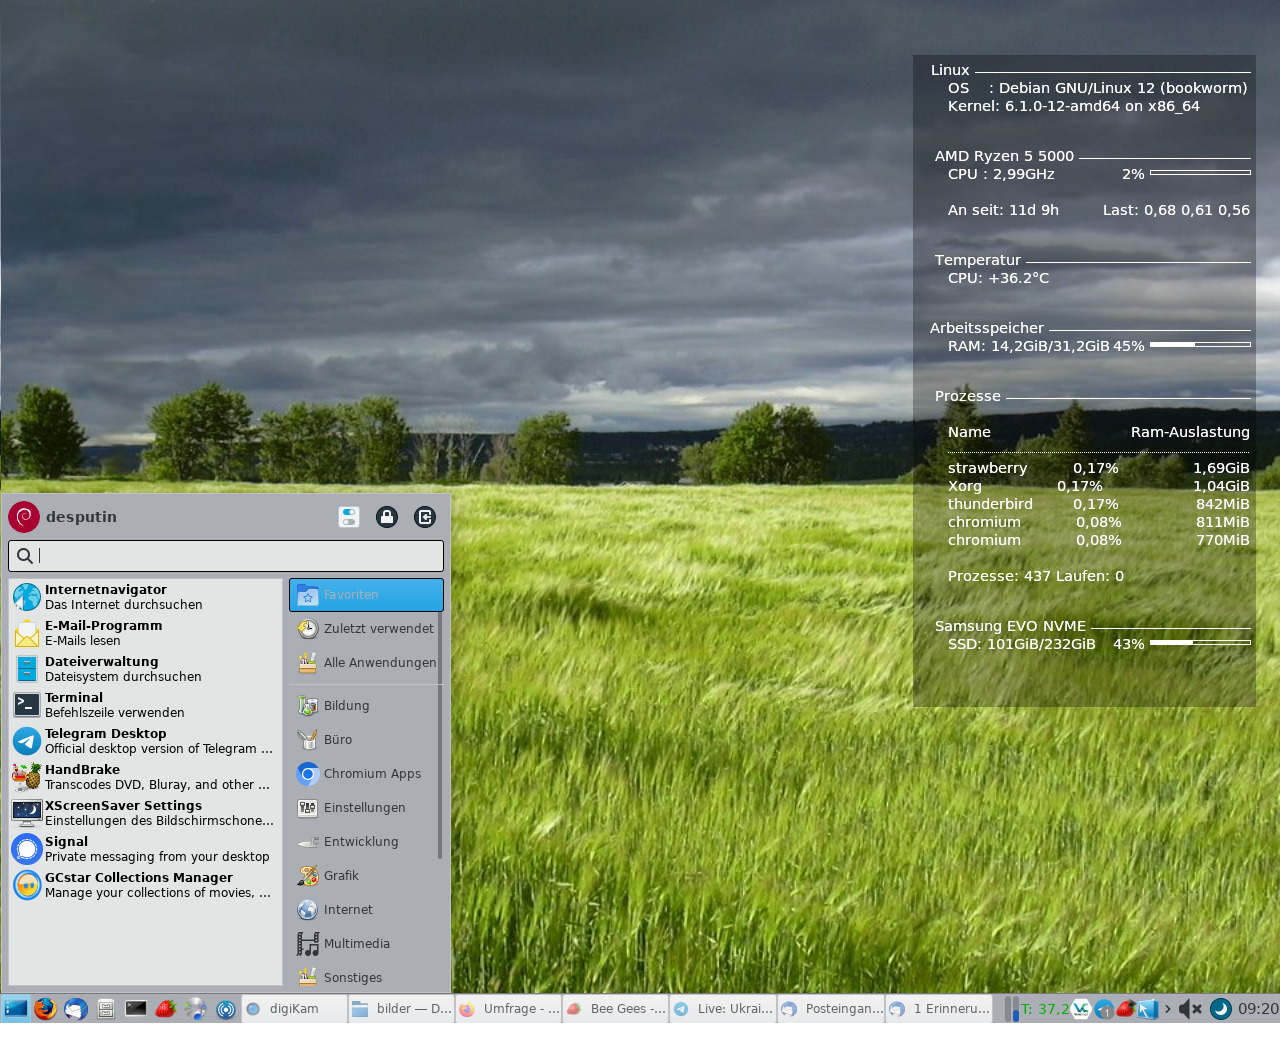1280x1041 pixels.
Task: Switch to Live: Ukrai... Telegram window
Action: click(723, 1009)
